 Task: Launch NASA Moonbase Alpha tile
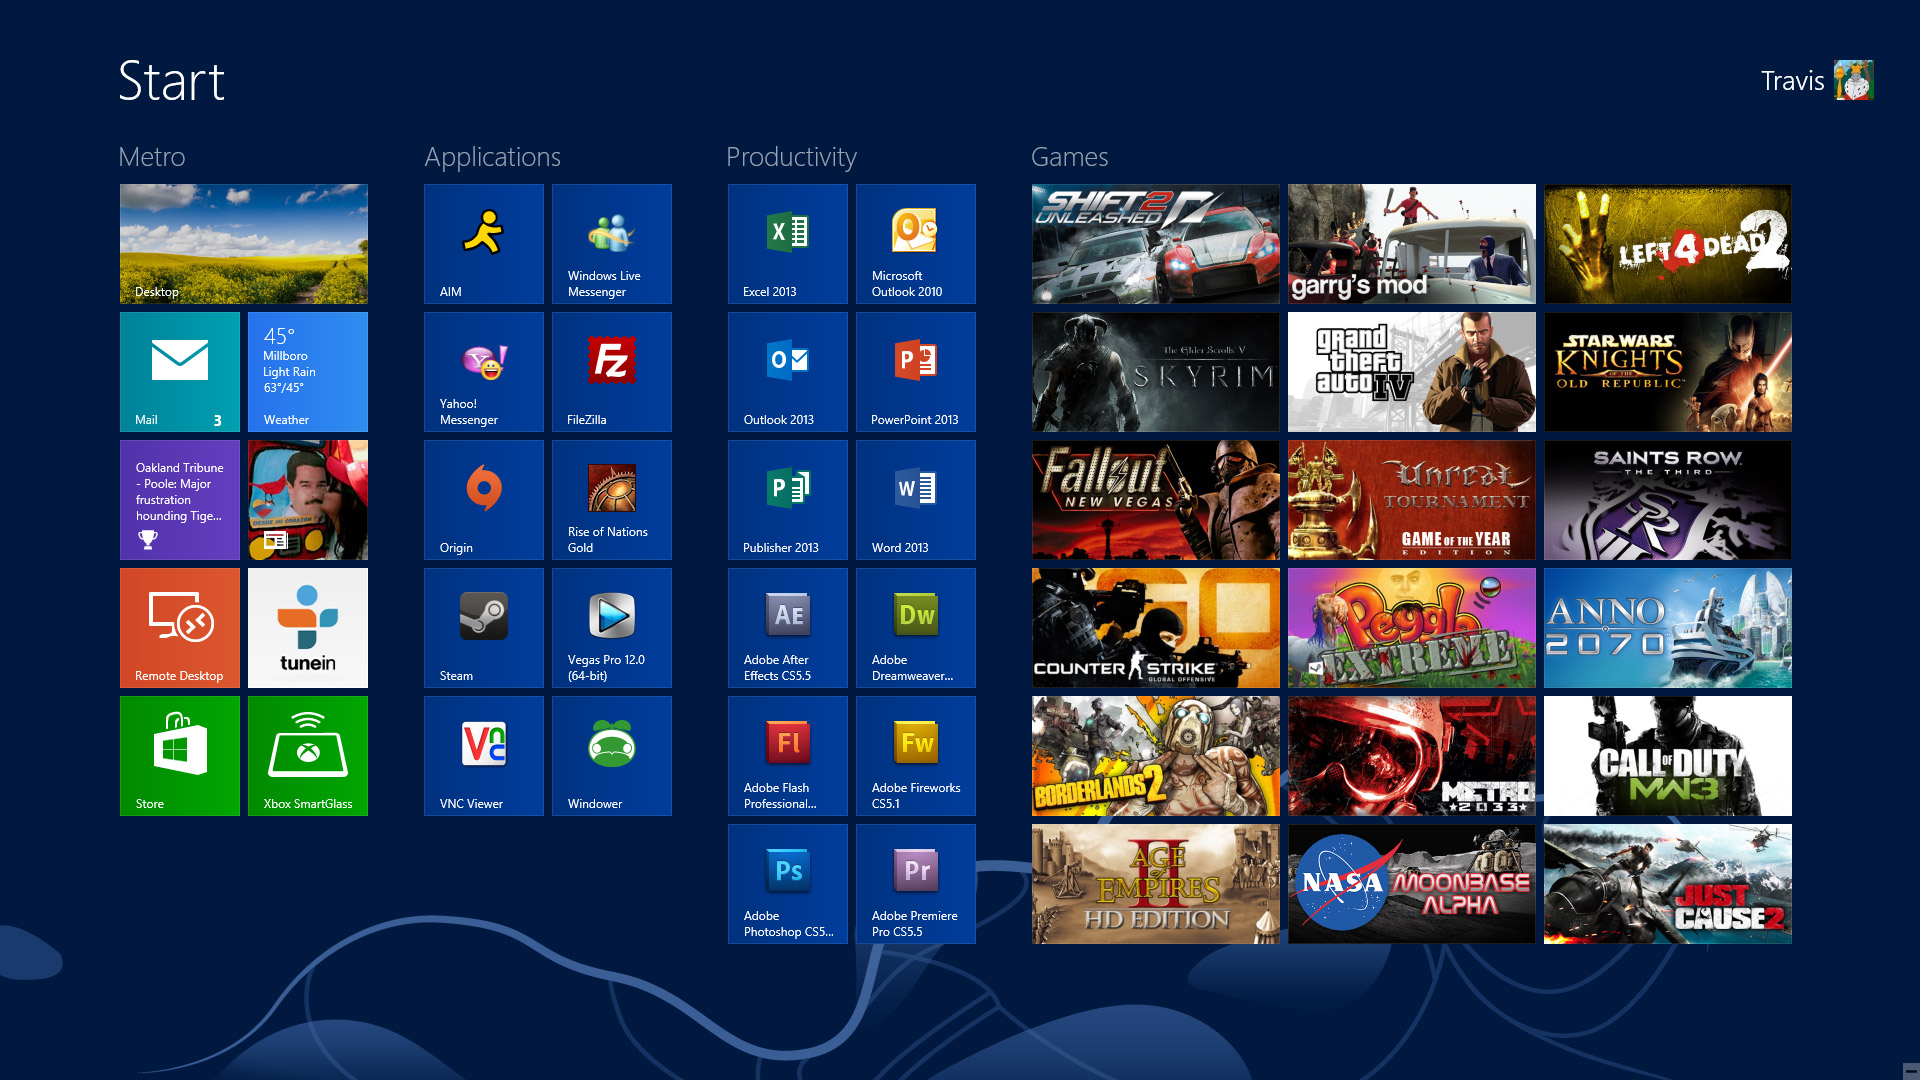coord(1412,884)
